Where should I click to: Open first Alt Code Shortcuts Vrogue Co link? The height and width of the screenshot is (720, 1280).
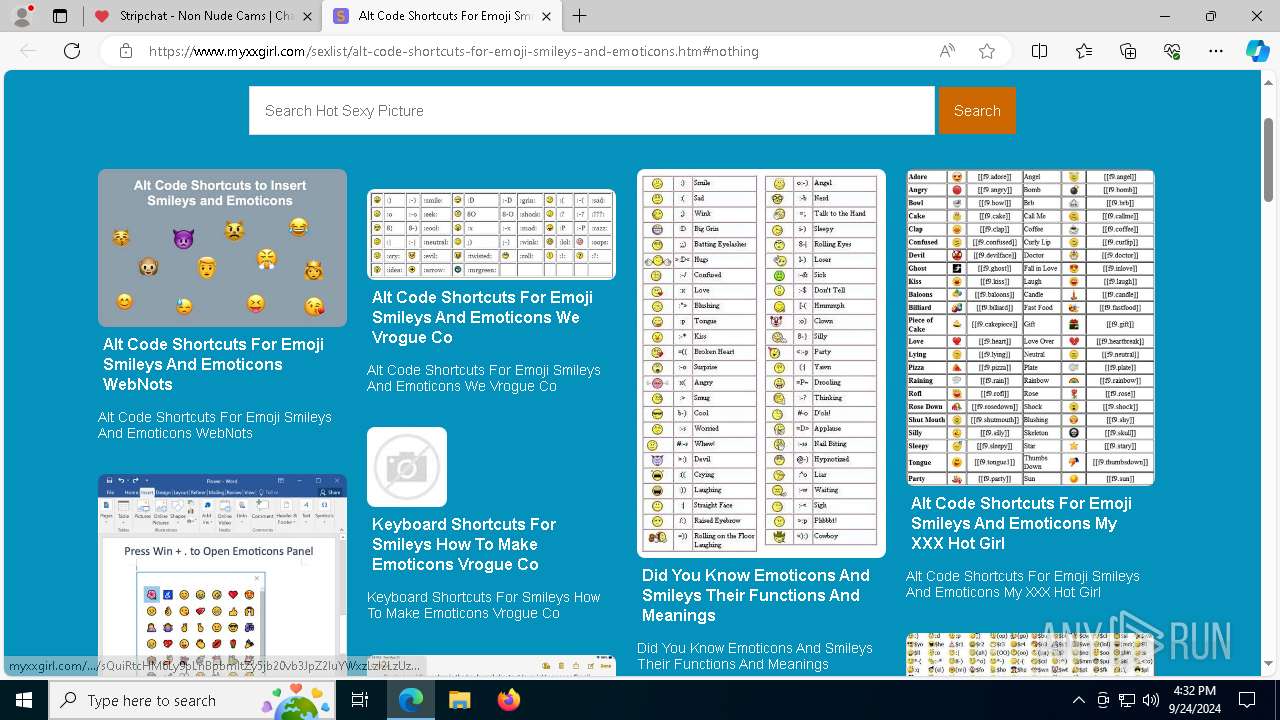[482, 317]
